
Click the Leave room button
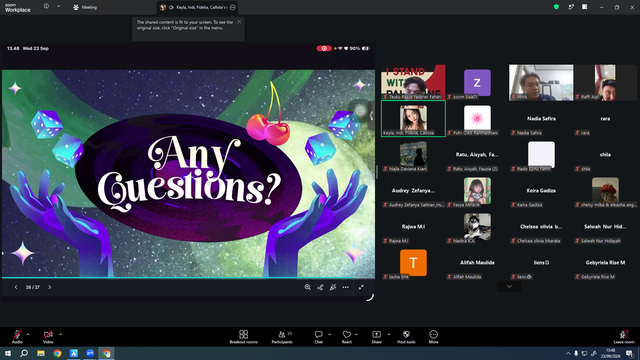[x=624, y=337]
